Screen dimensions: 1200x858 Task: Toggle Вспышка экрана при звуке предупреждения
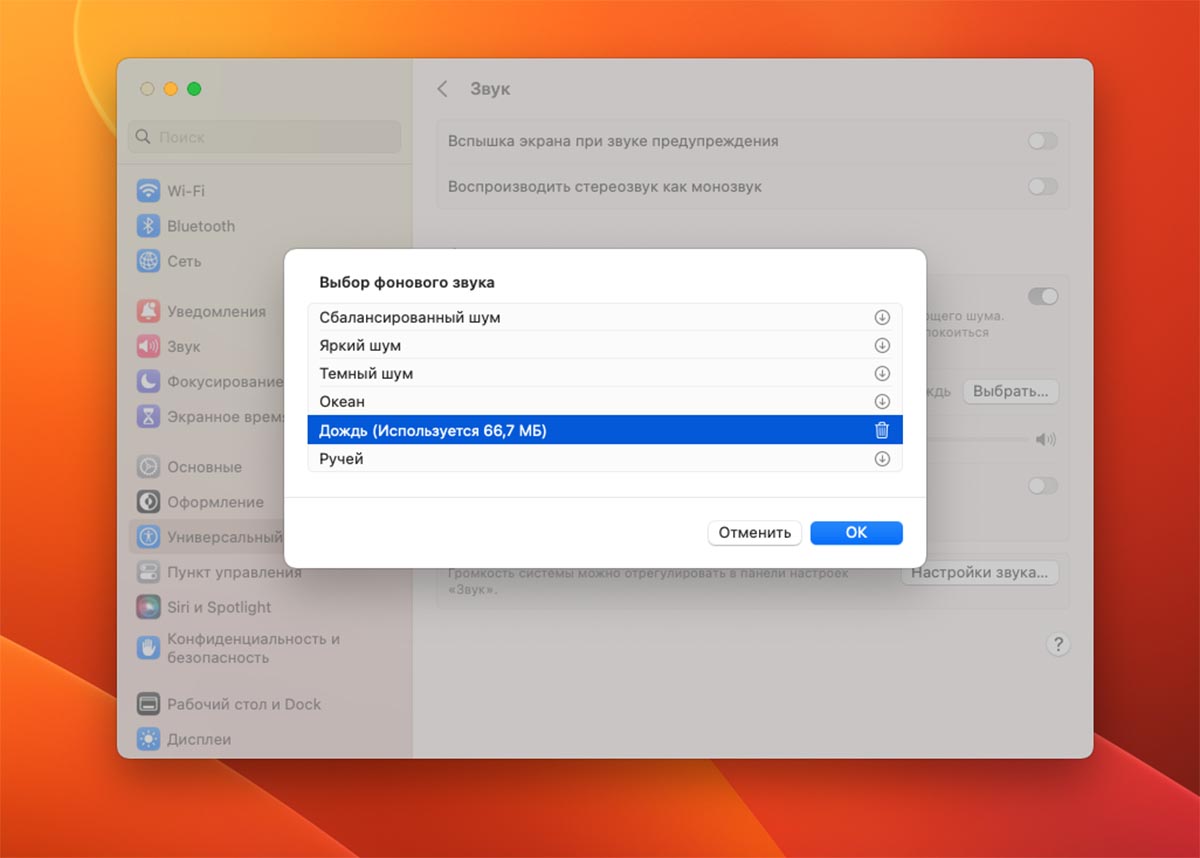click(x=1042, y=141)
